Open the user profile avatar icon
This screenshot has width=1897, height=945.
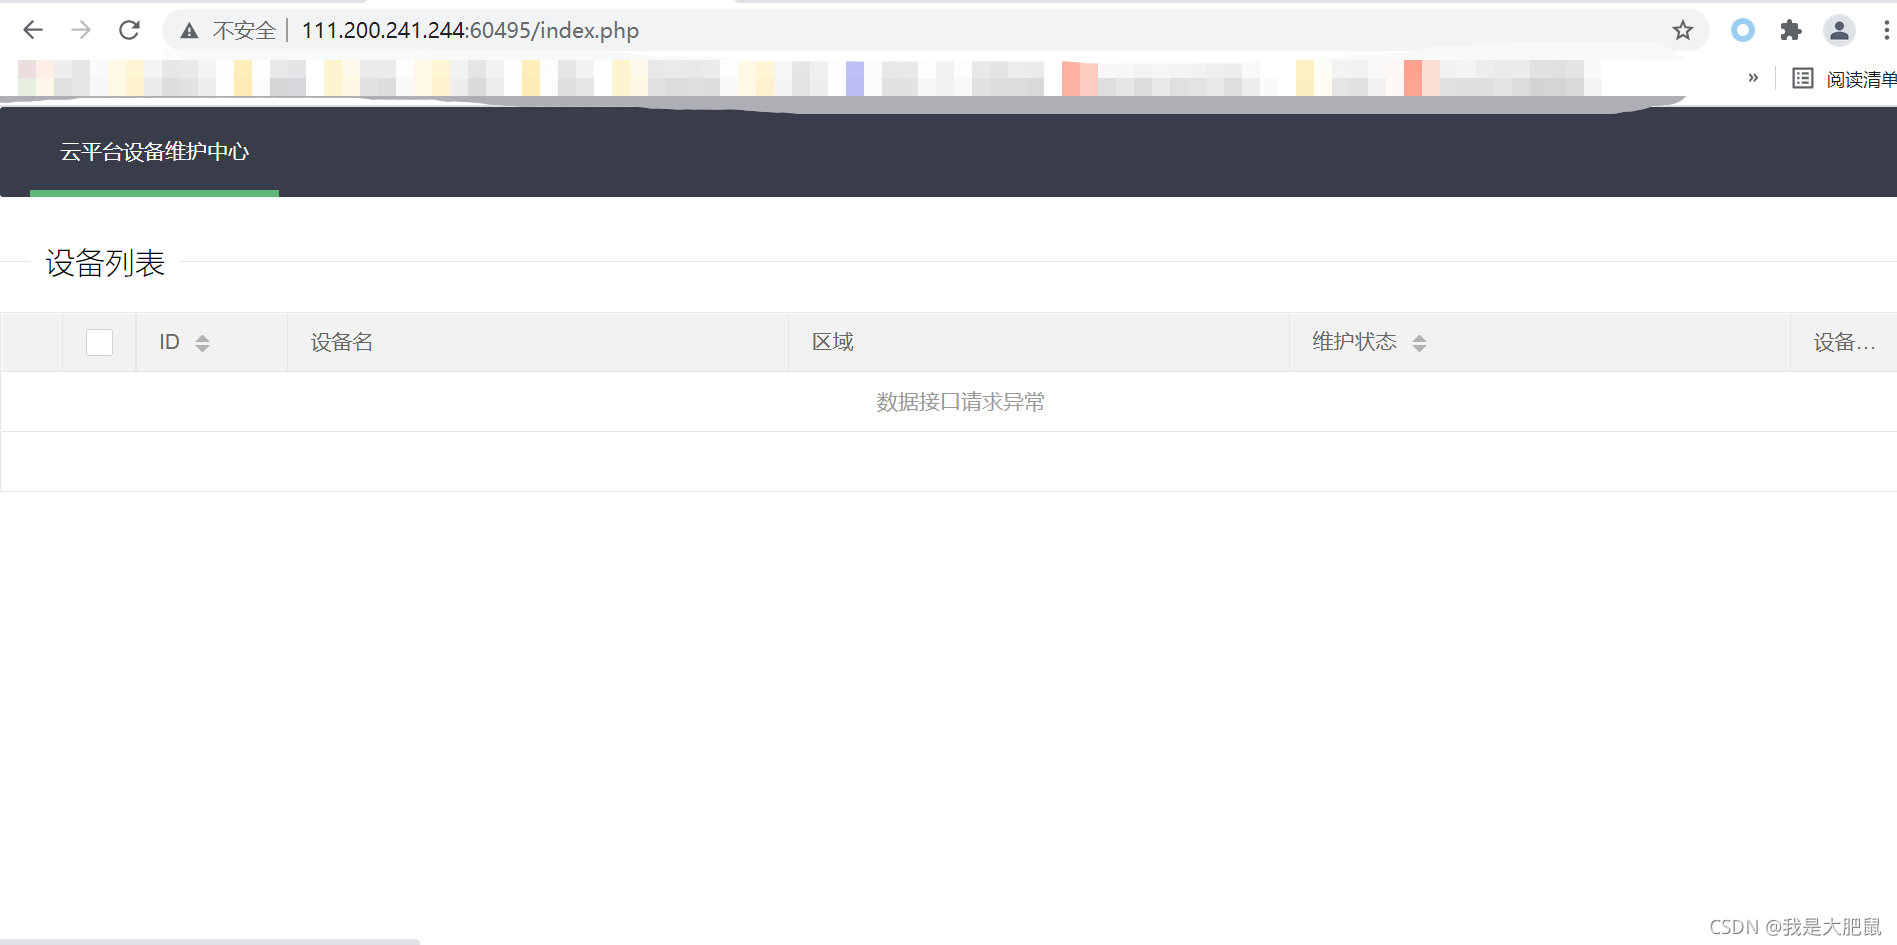1839,30
